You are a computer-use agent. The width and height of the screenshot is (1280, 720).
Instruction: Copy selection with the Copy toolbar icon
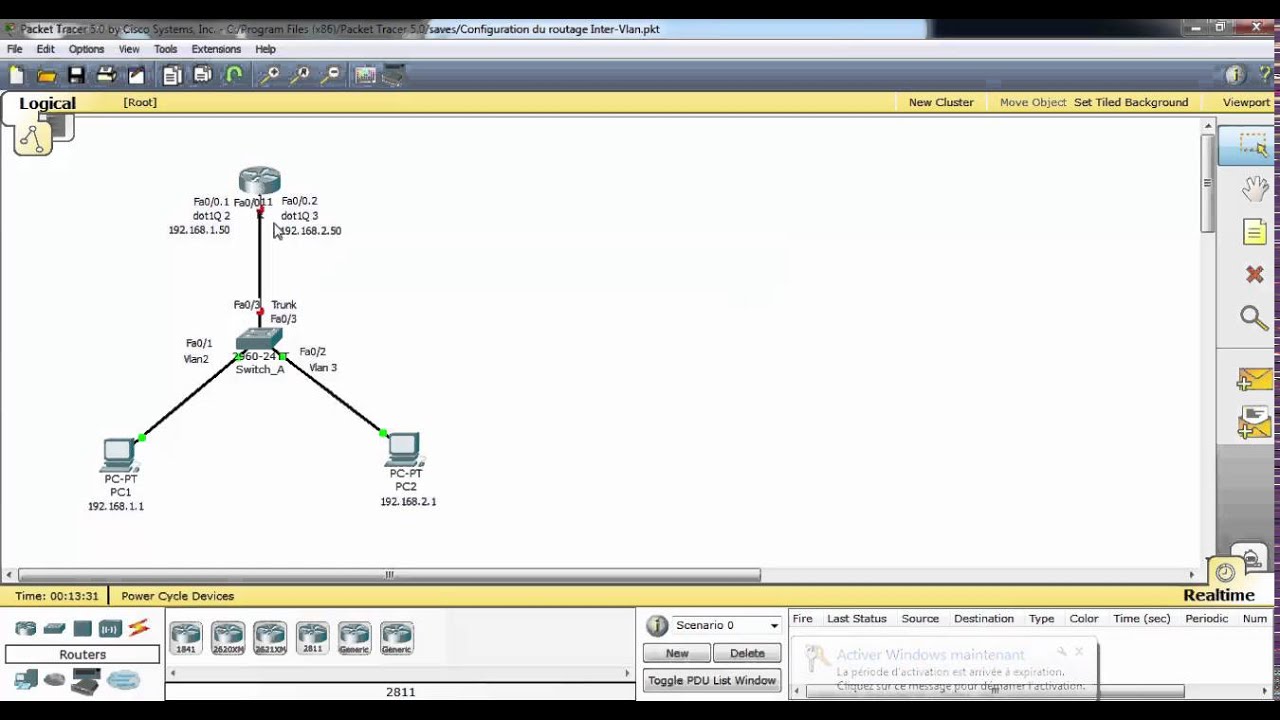173,75
